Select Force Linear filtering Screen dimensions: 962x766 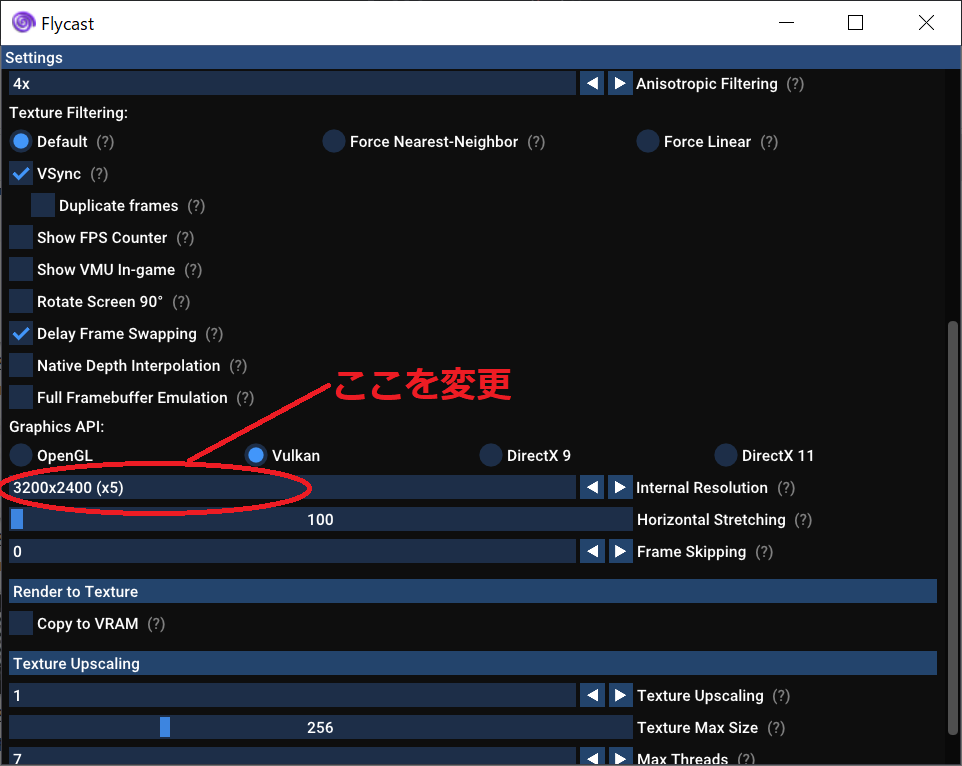pos(648,142)
